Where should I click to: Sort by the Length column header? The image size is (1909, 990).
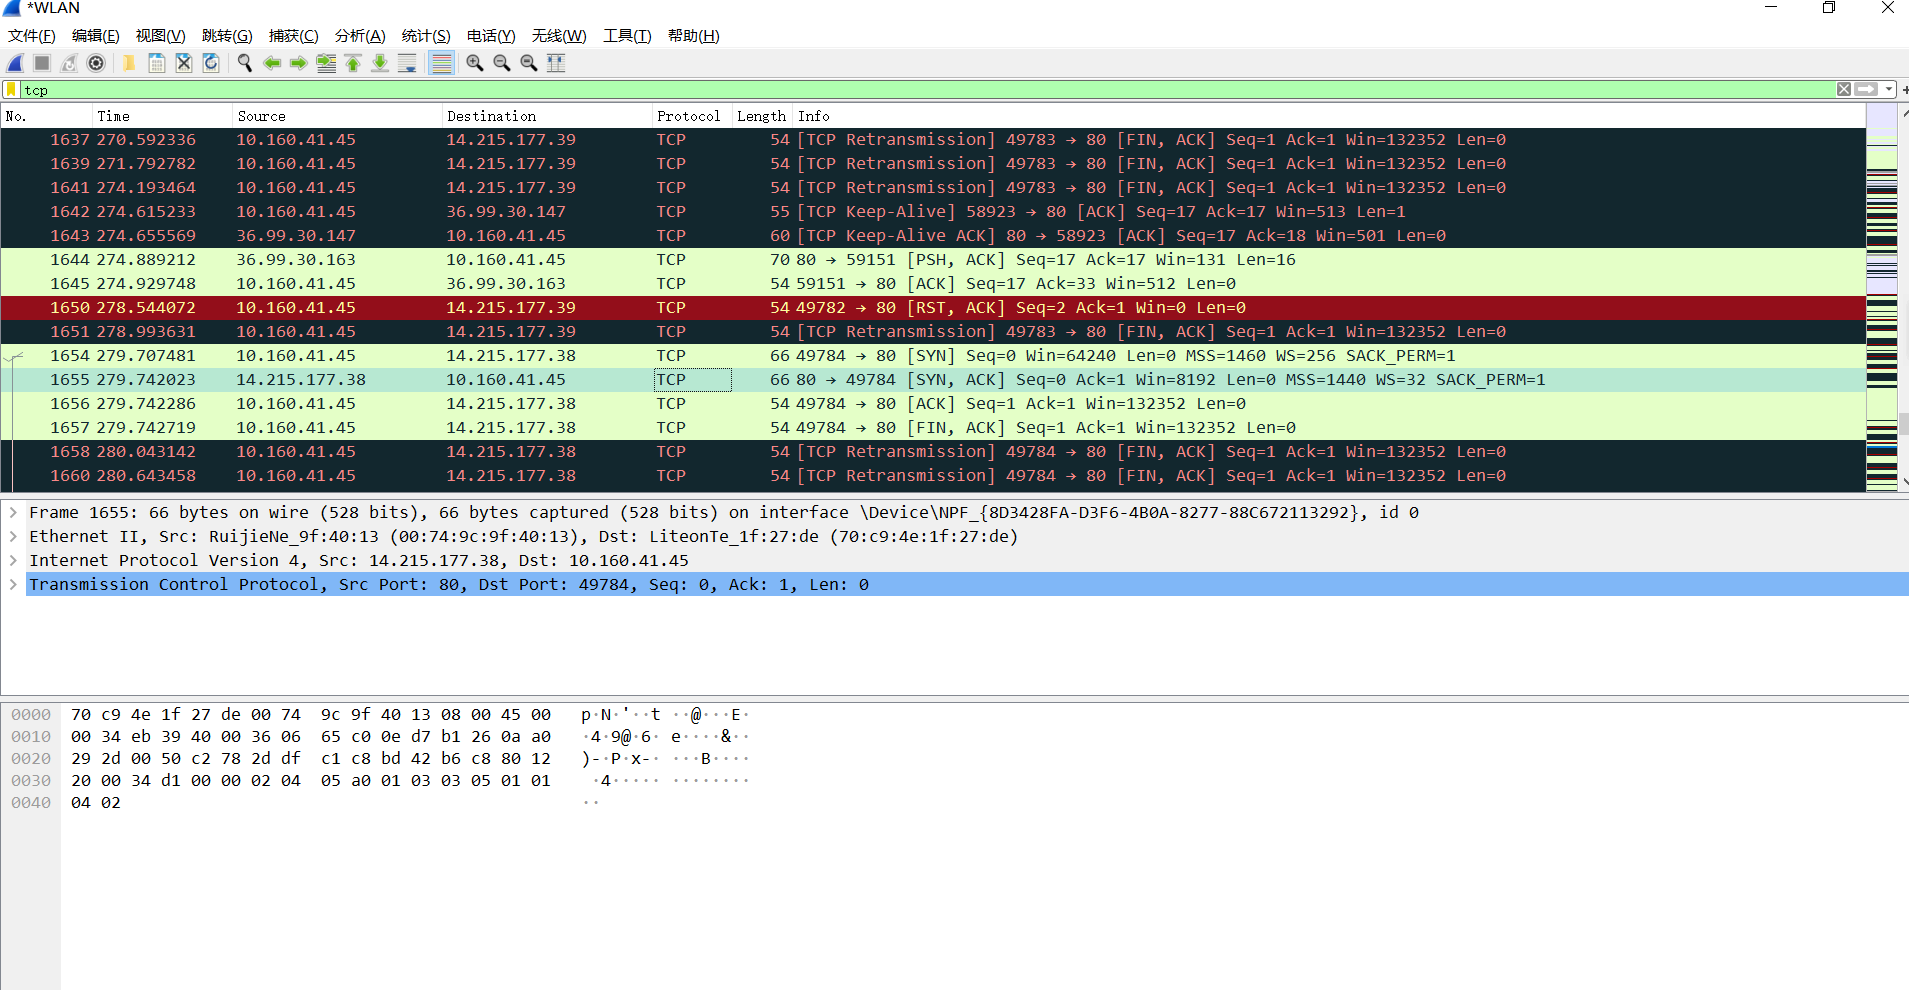[x=763, y=116]
